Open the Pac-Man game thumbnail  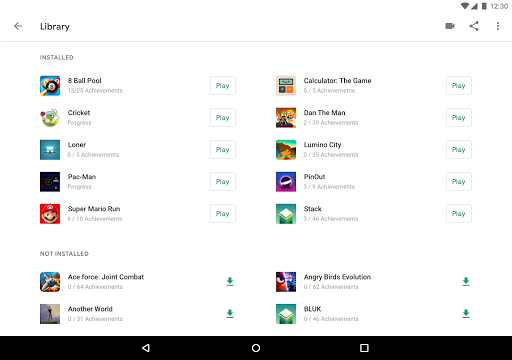coord(50,182)
